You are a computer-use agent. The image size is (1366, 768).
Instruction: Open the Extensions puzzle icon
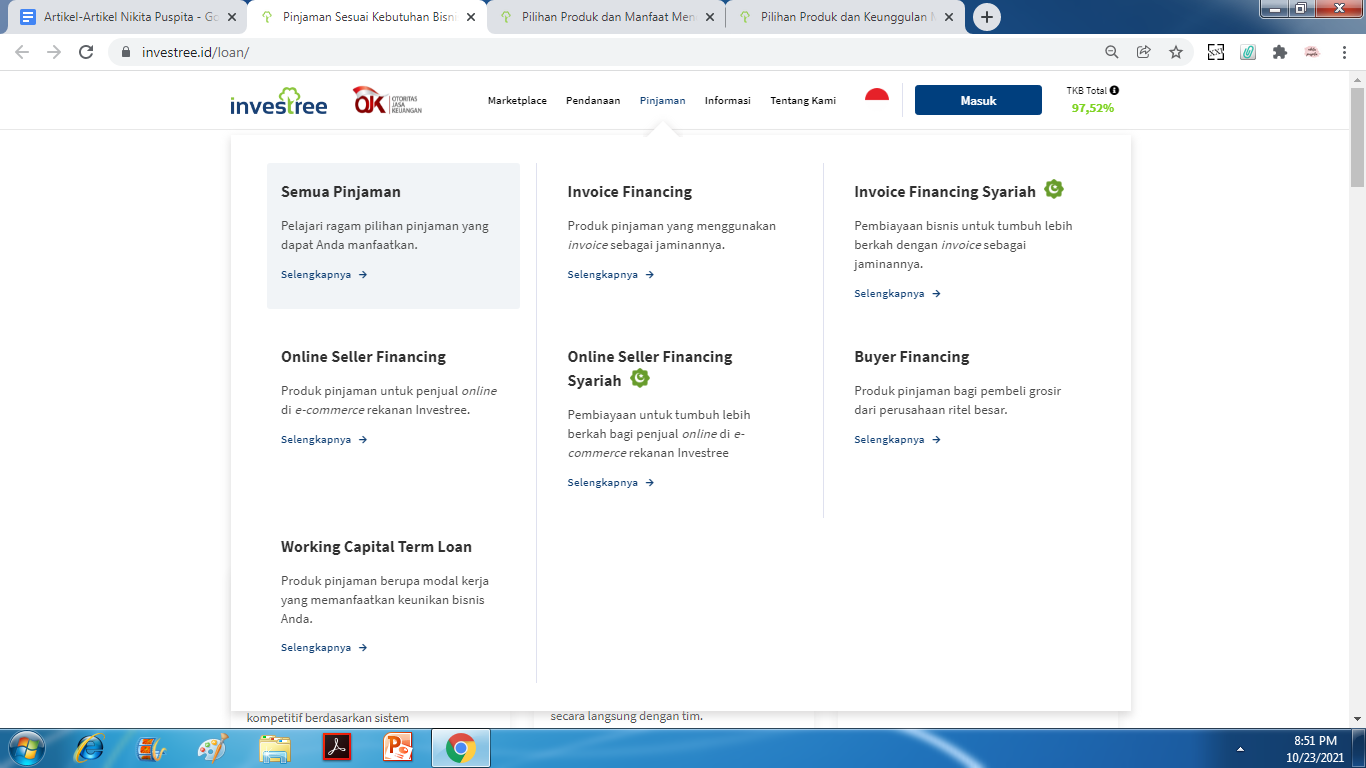click(x=1280, y=52)
